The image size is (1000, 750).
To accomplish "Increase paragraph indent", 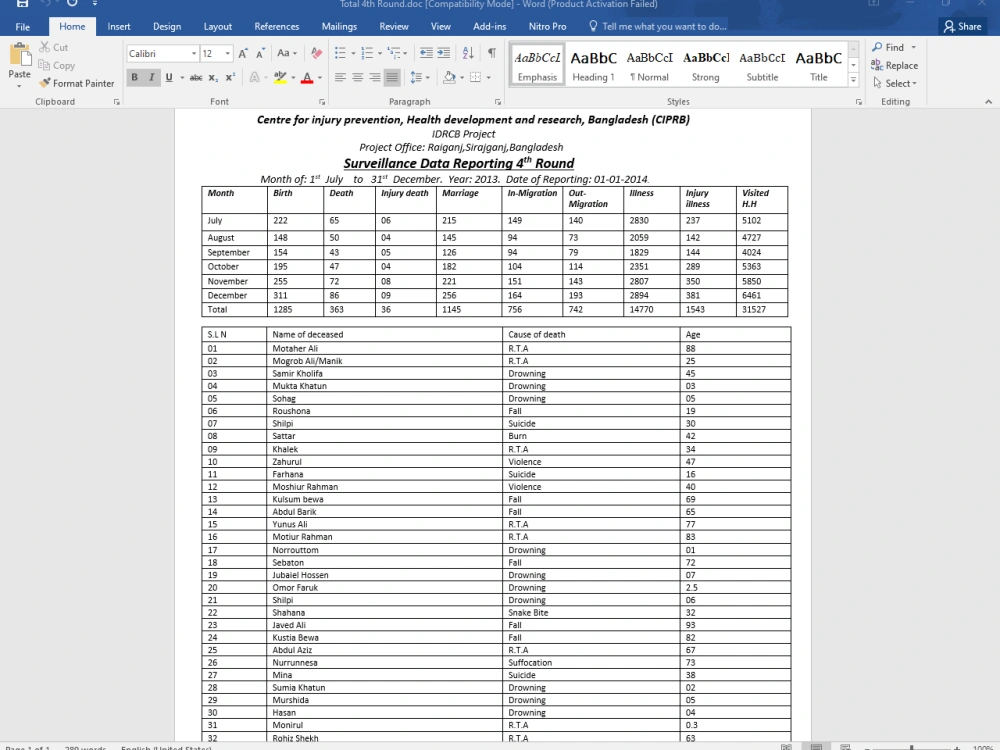I will pyautogui.click(x=444, y=53).
